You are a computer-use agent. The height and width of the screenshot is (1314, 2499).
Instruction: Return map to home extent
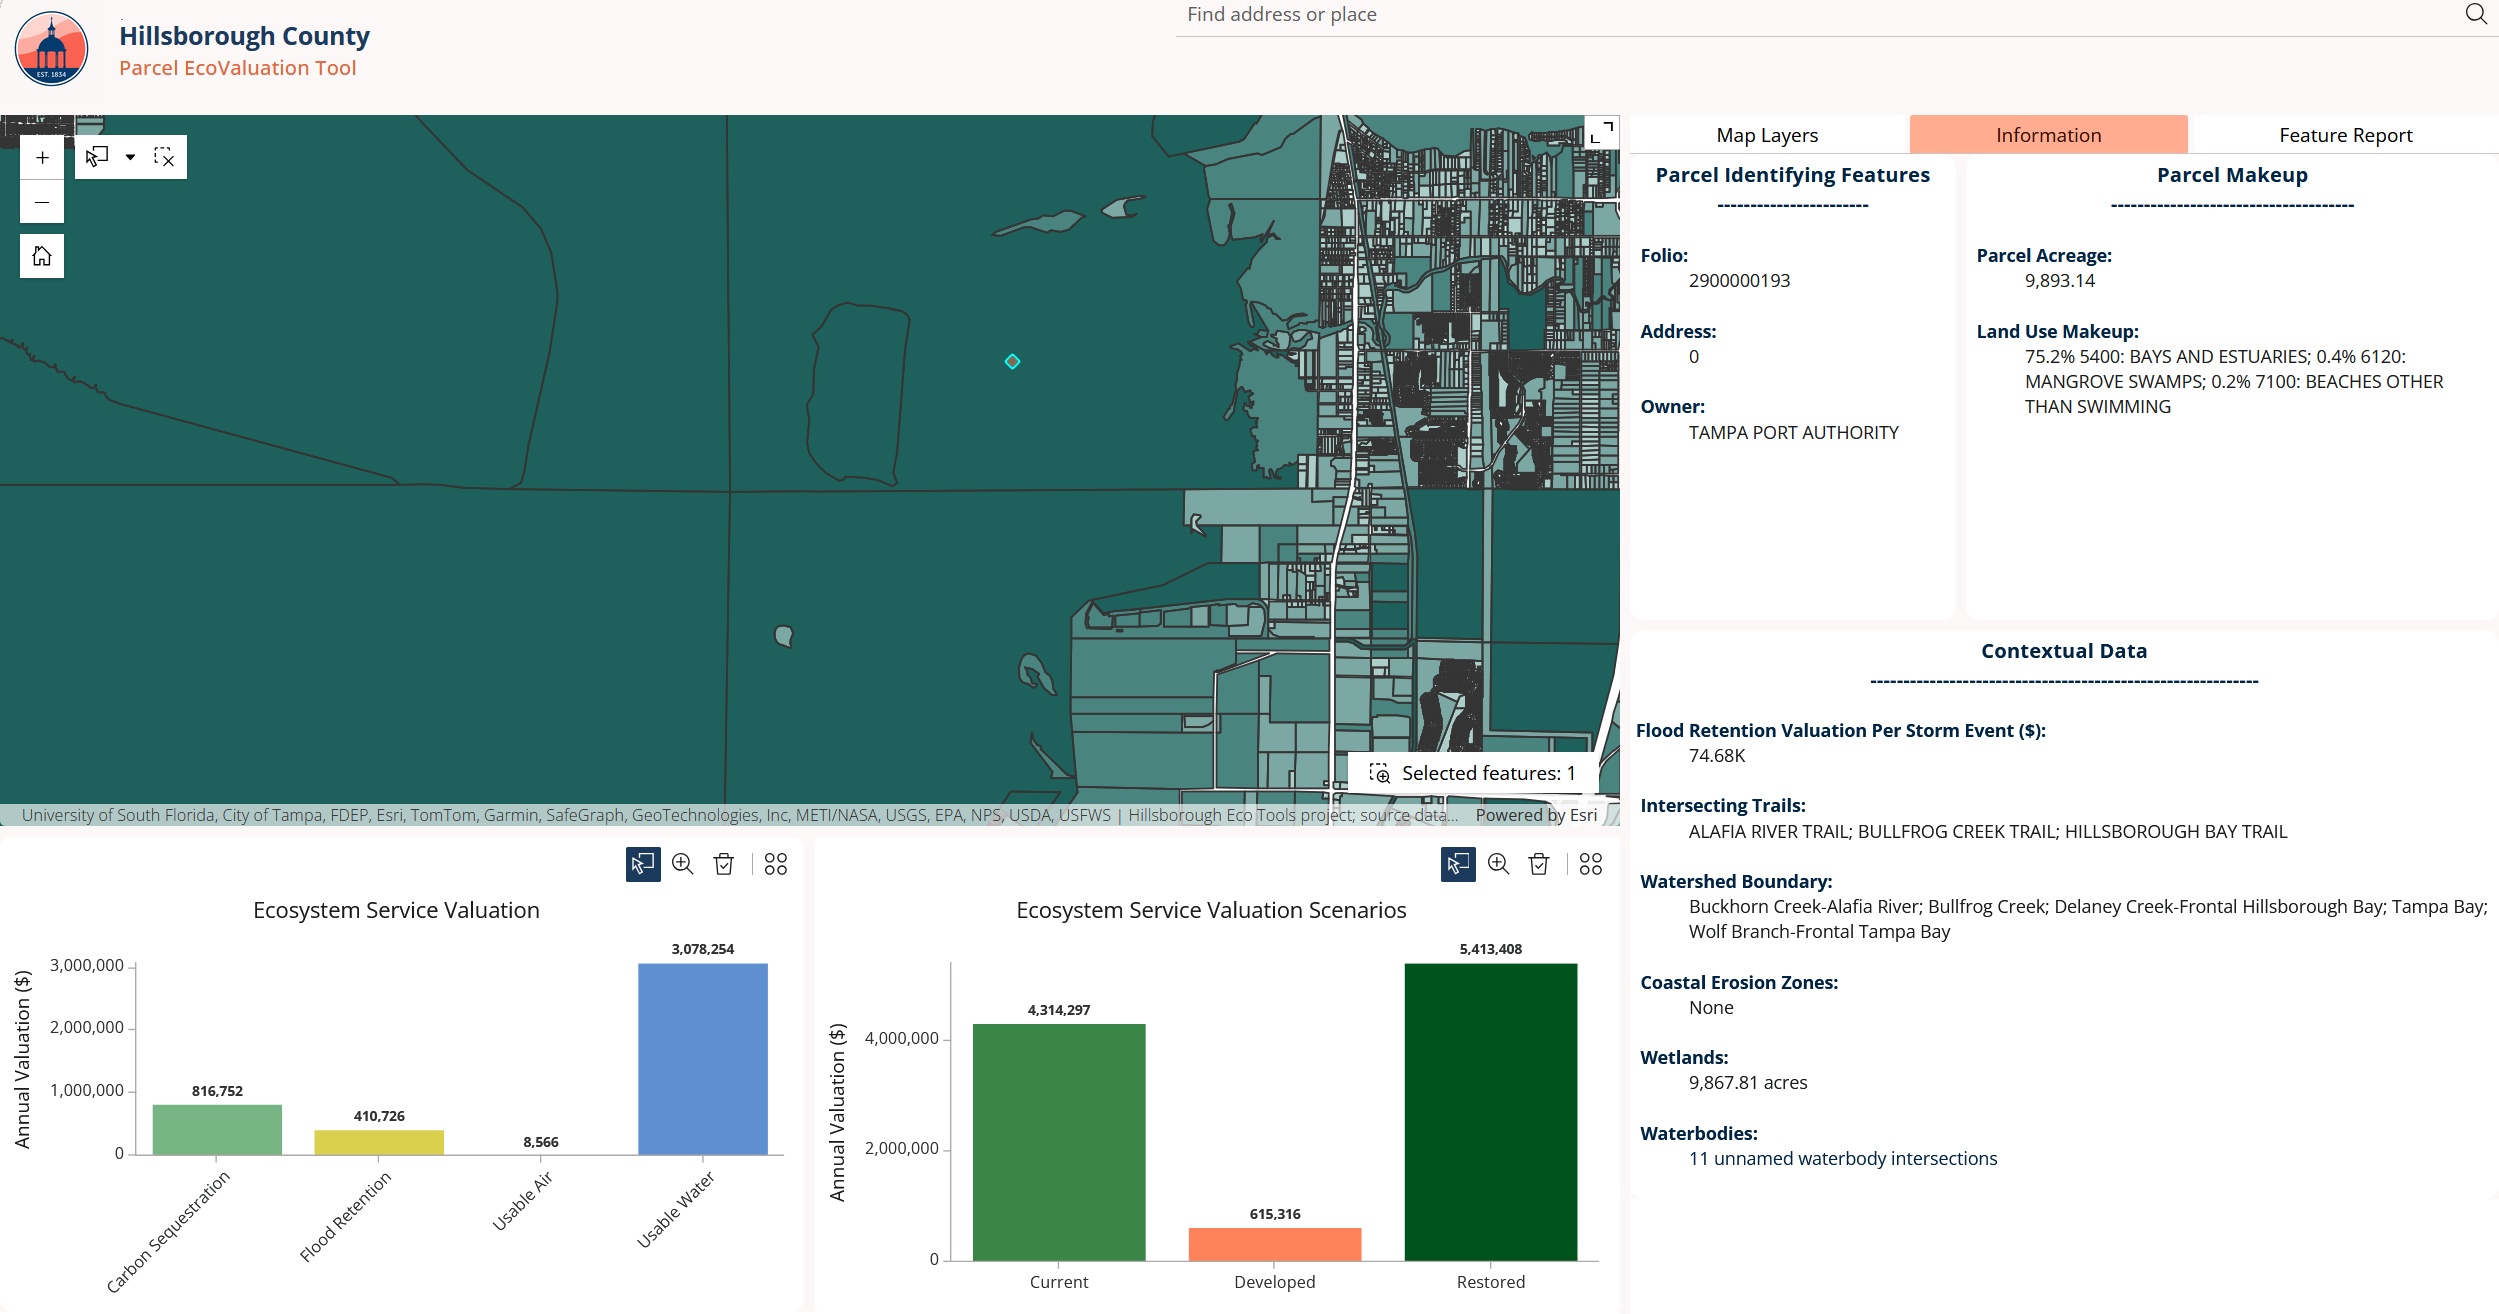pos(42,256)
